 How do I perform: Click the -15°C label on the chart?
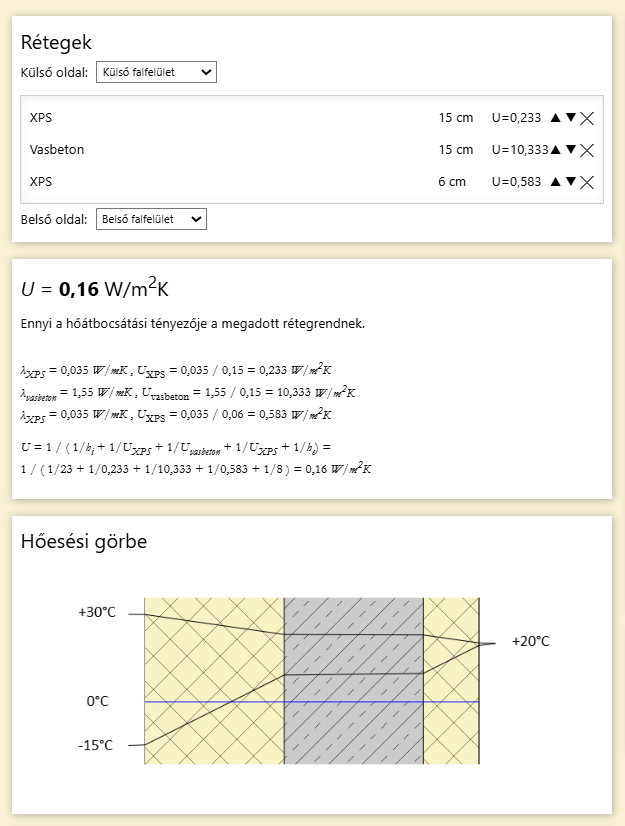point(96,745)
